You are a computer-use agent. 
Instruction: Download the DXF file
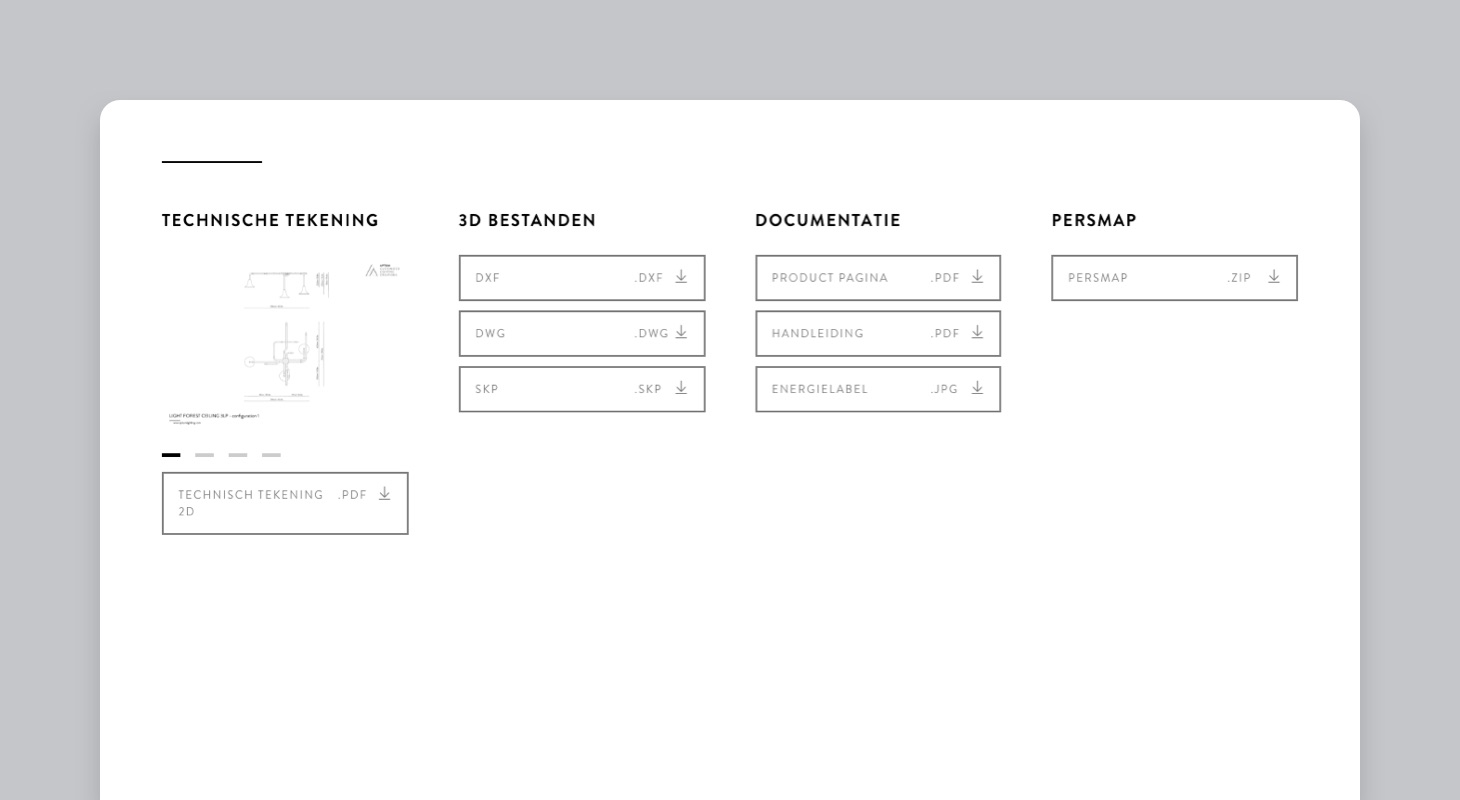click(x=582, y=278)
